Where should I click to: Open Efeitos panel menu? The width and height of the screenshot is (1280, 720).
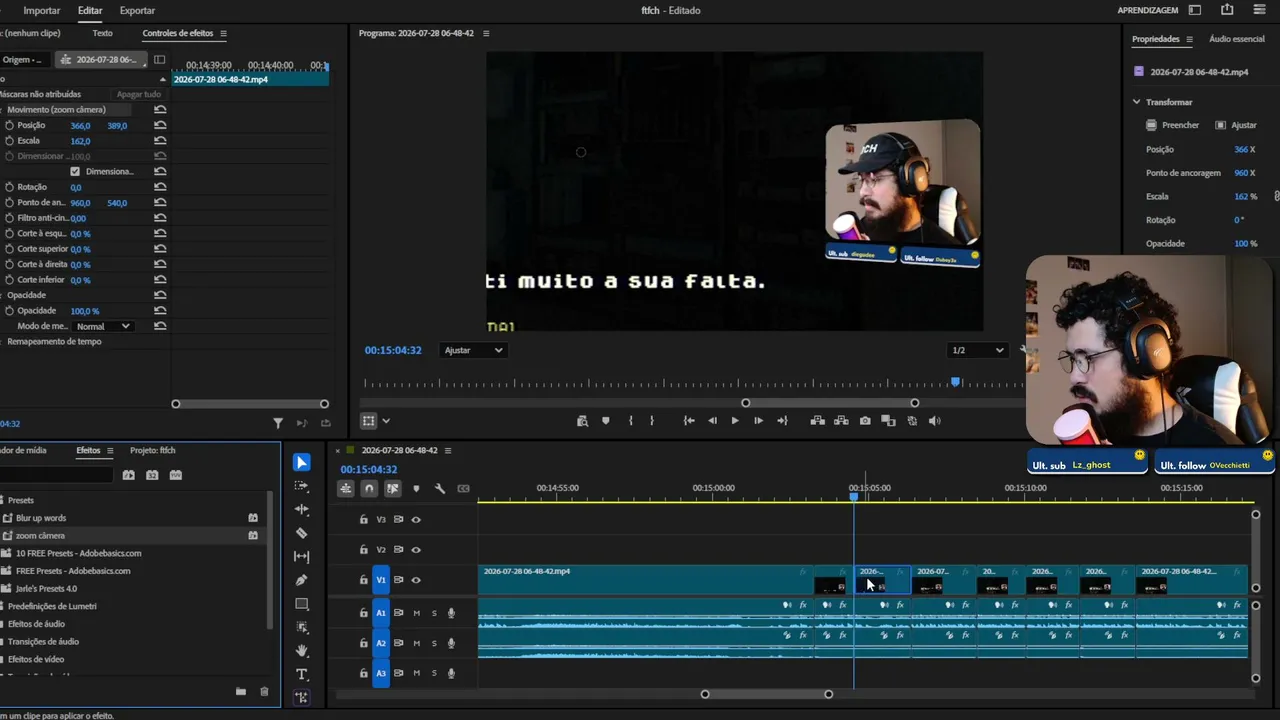tap(110, 450)
